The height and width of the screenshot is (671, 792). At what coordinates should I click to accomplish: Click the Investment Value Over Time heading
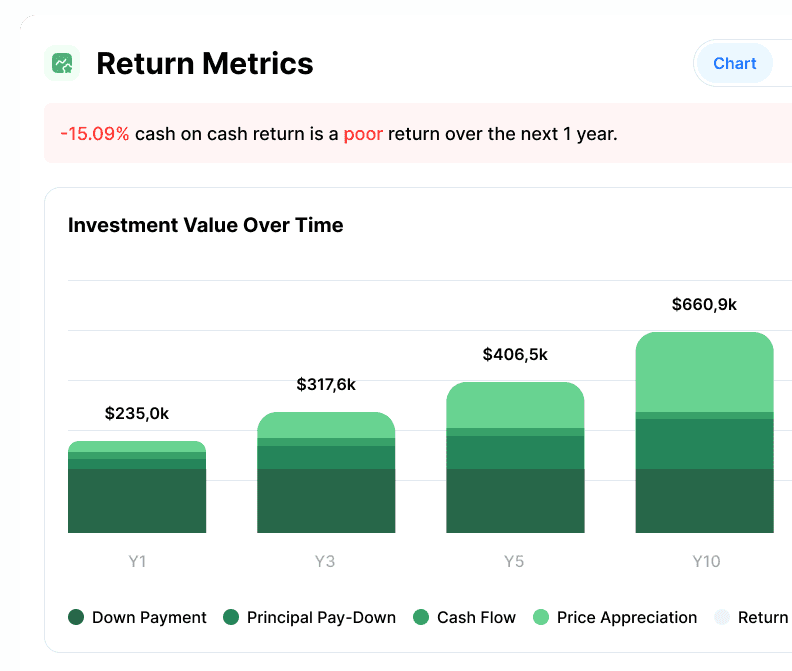[x=205, y=225]
